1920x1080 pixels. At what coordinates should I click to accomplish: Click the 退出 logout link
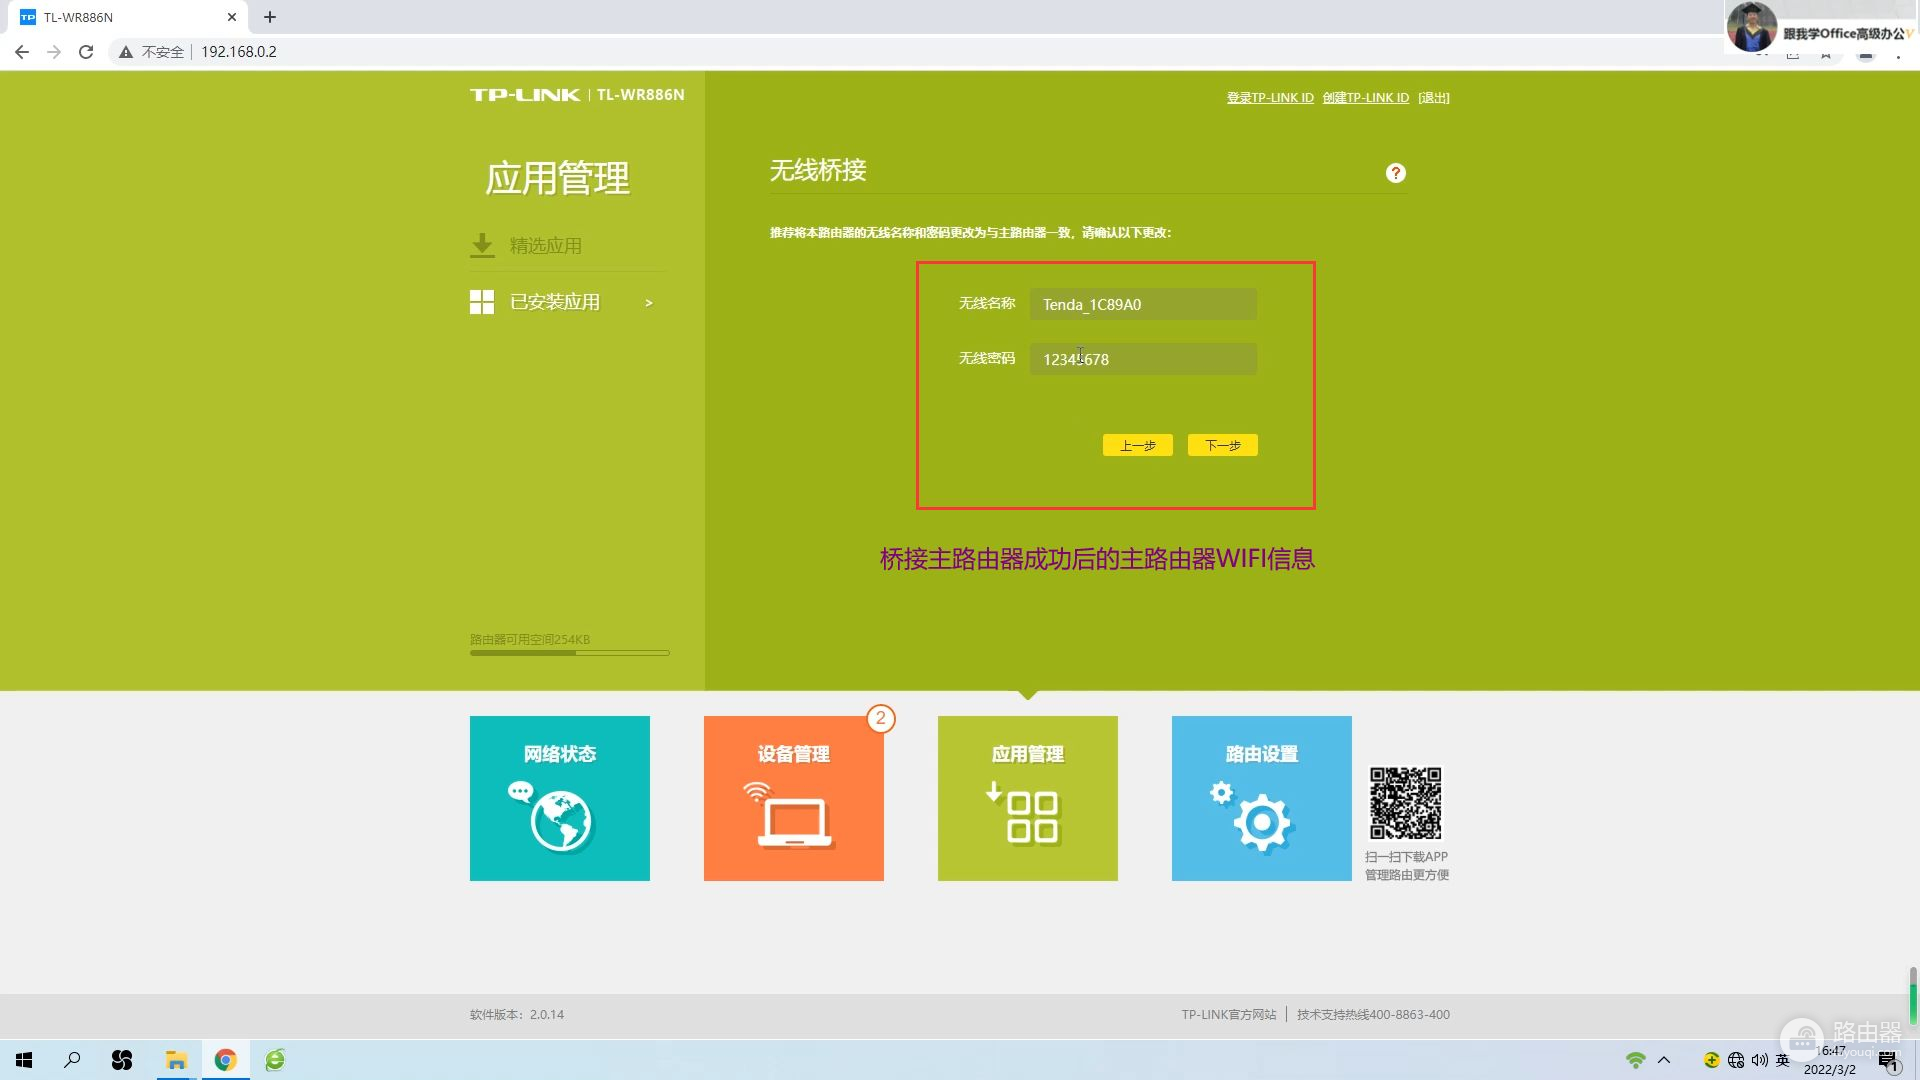coord(1433,98)
